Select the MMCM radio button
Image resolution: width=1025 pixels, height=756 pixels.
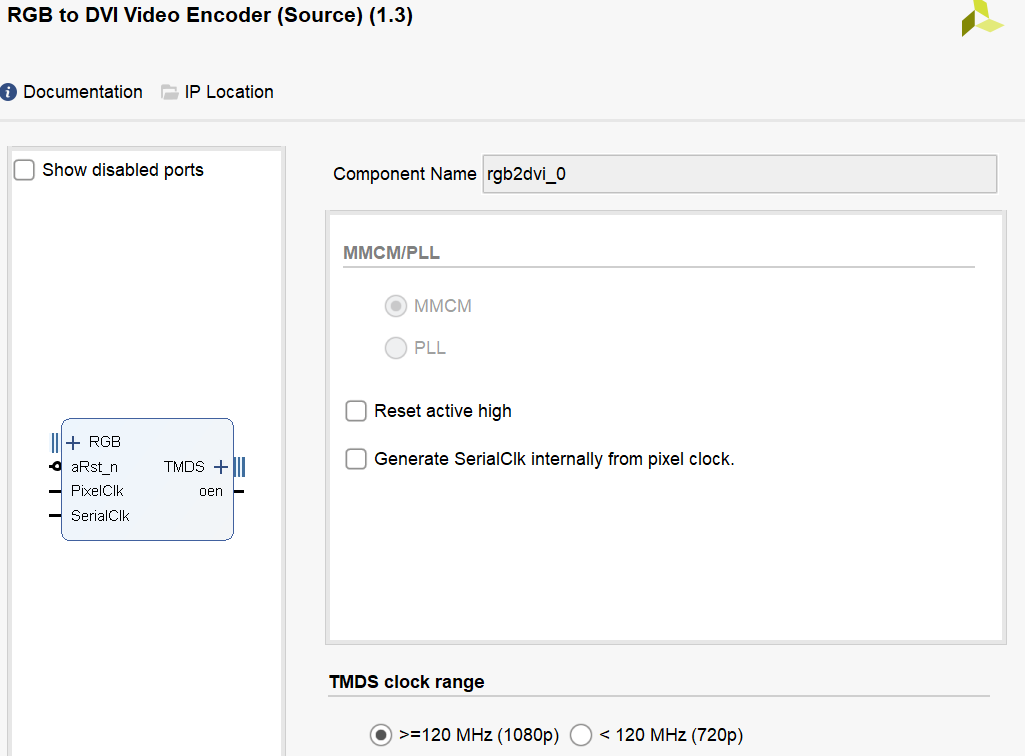395,306
